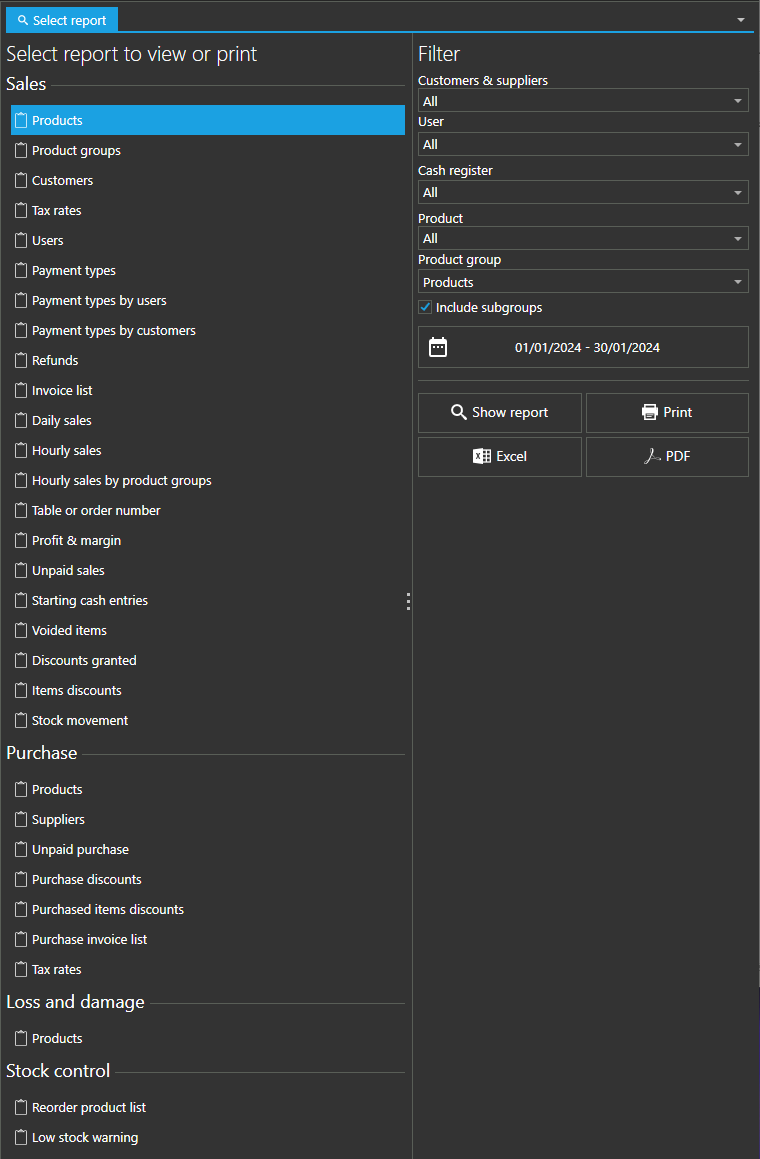The width and height of the screenshot is (760, 1159).
Task: Click clipboard icon next to Low stock warning
Action: [x=21, y=1137]
